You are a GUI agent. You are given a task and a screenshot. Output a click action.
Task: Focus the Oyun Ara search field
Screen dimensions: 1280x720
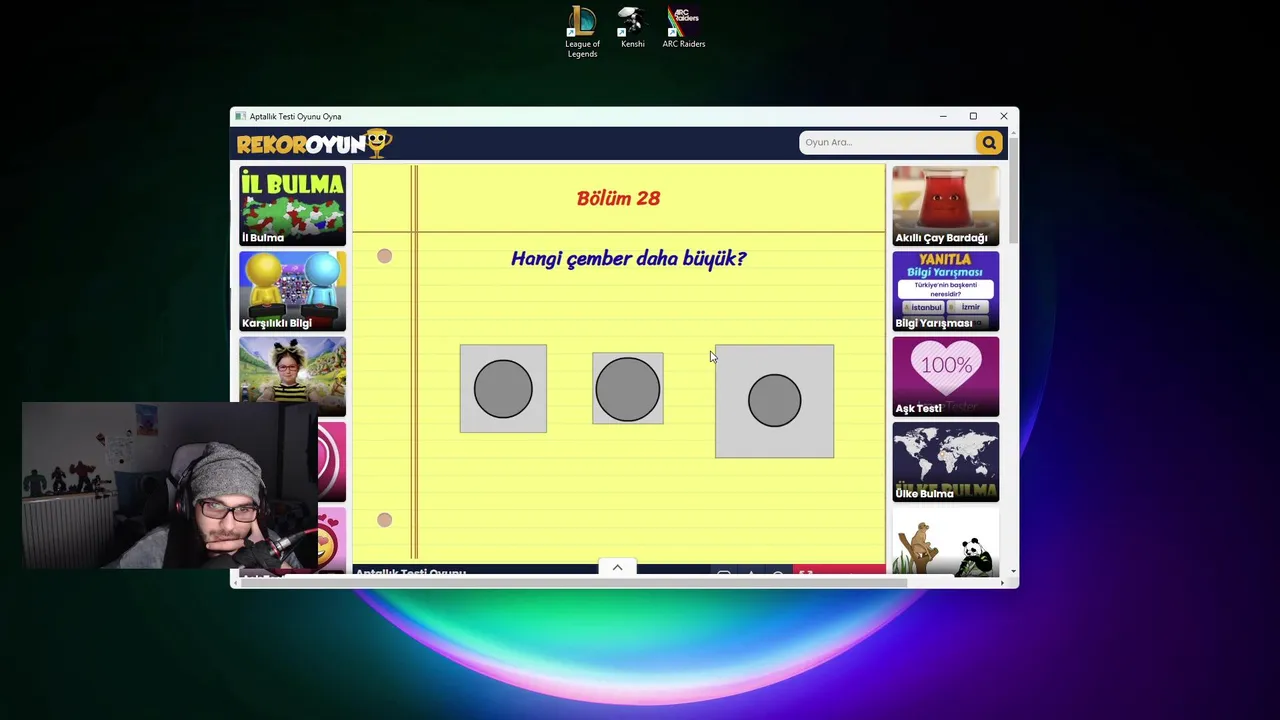tap(887, 142)
